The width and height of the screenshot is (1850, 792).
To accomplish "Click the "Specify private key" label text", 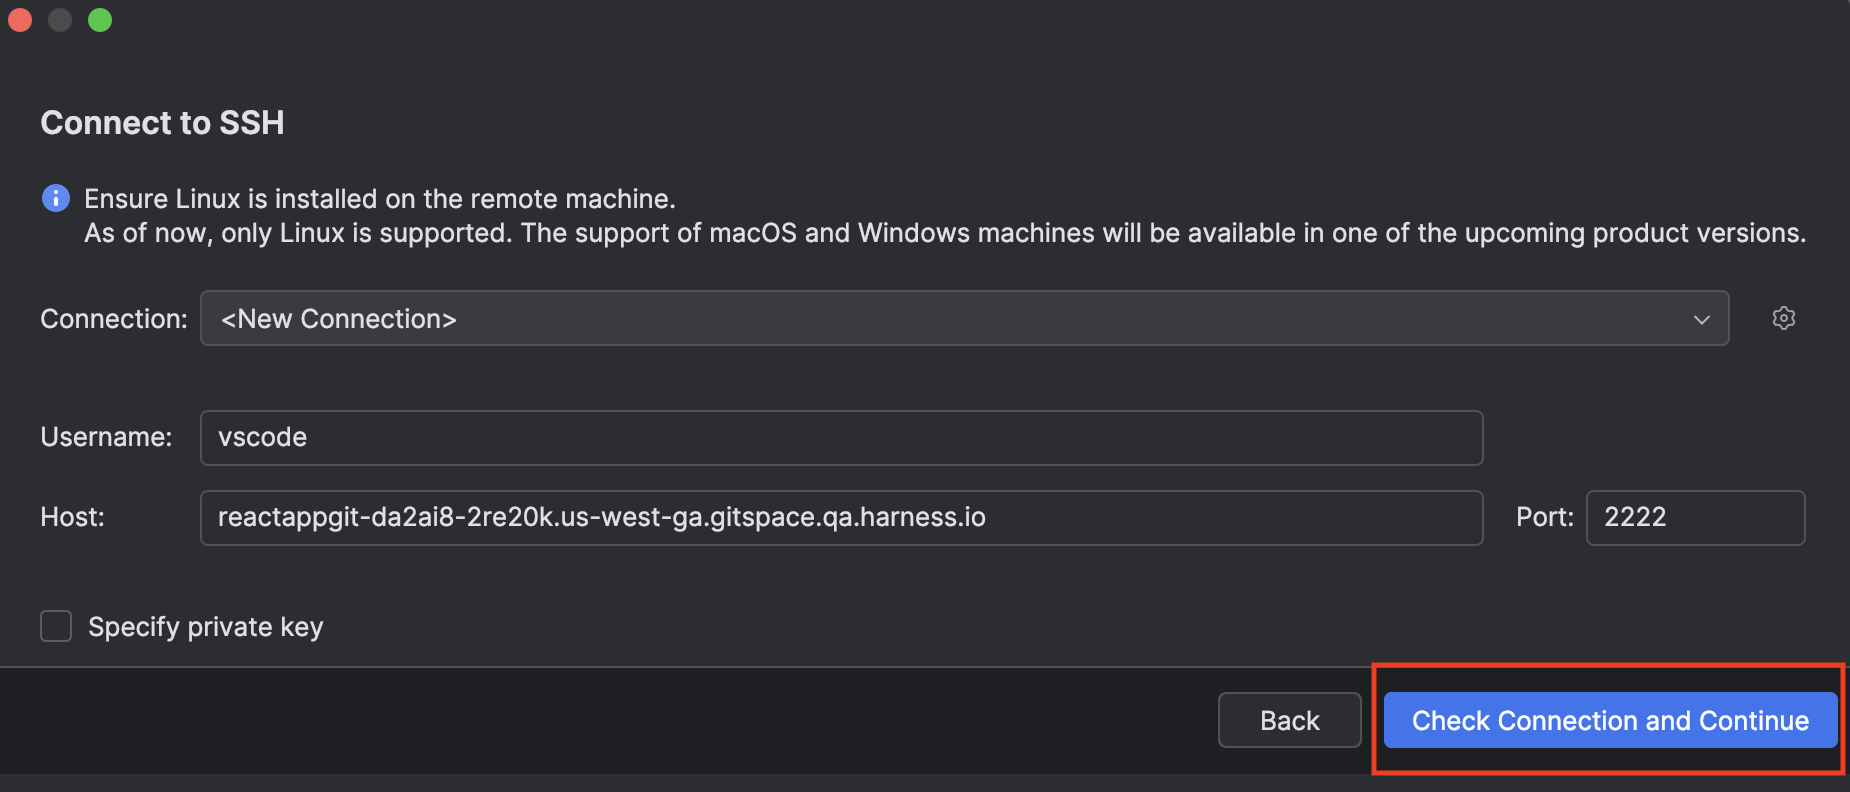I will tap(205, 627).
